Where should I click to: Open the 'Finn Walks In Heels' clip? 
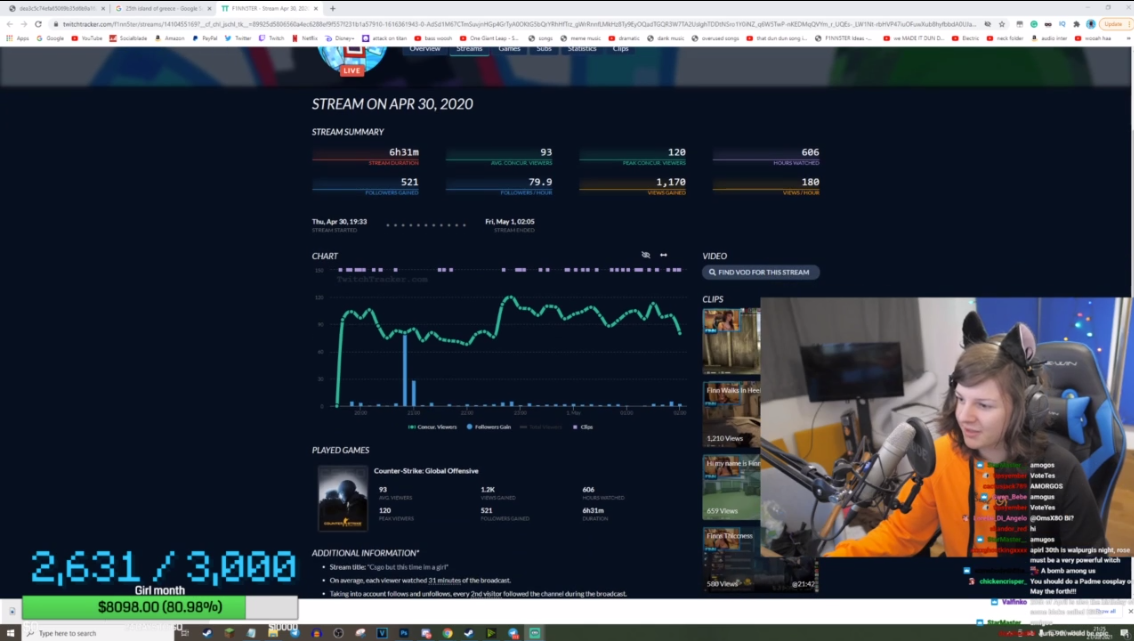pos(731,414)
